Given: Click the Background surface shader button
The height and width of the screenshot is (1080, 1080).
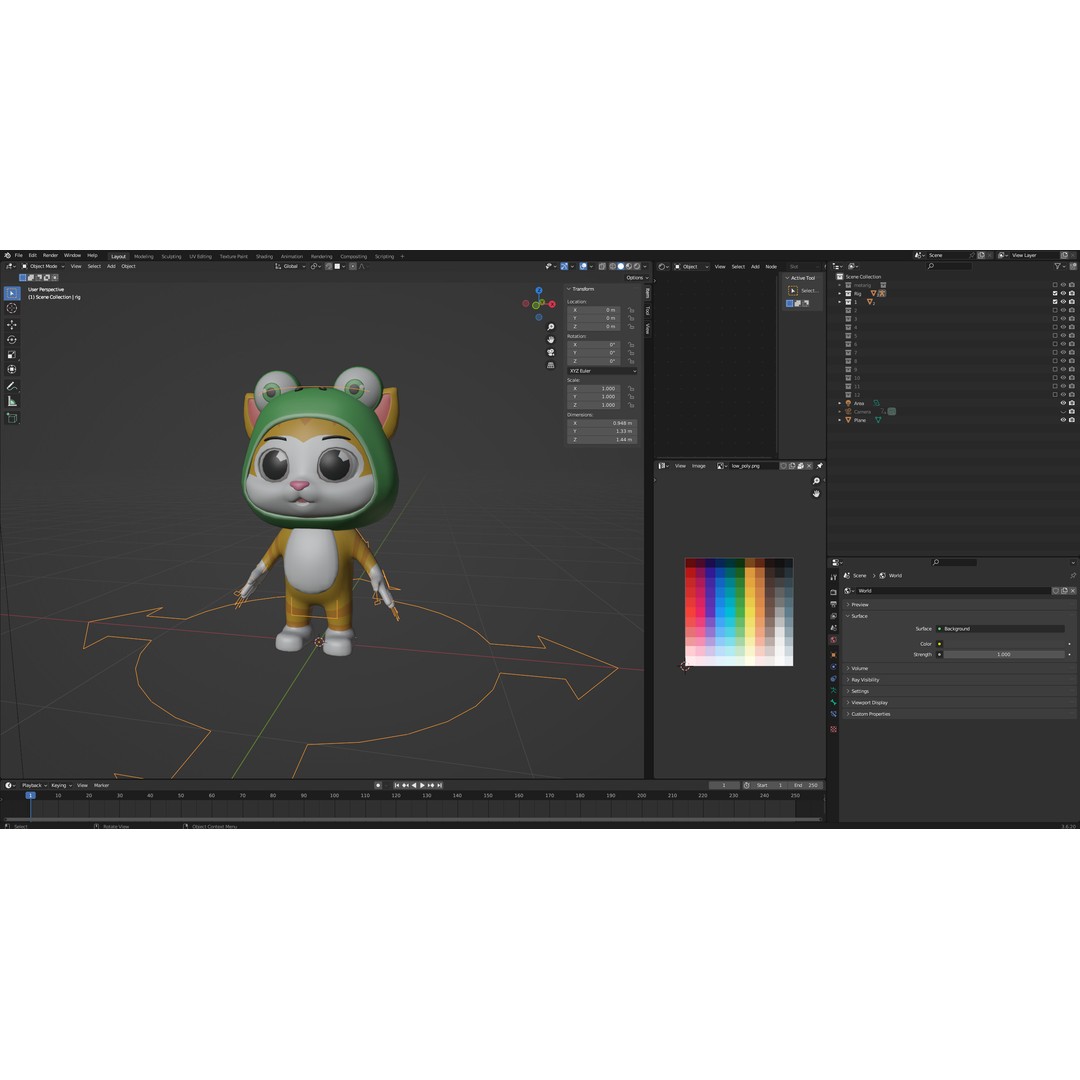Looking at the screenshot, I should pyautogui.click(x=1001, y=629).
